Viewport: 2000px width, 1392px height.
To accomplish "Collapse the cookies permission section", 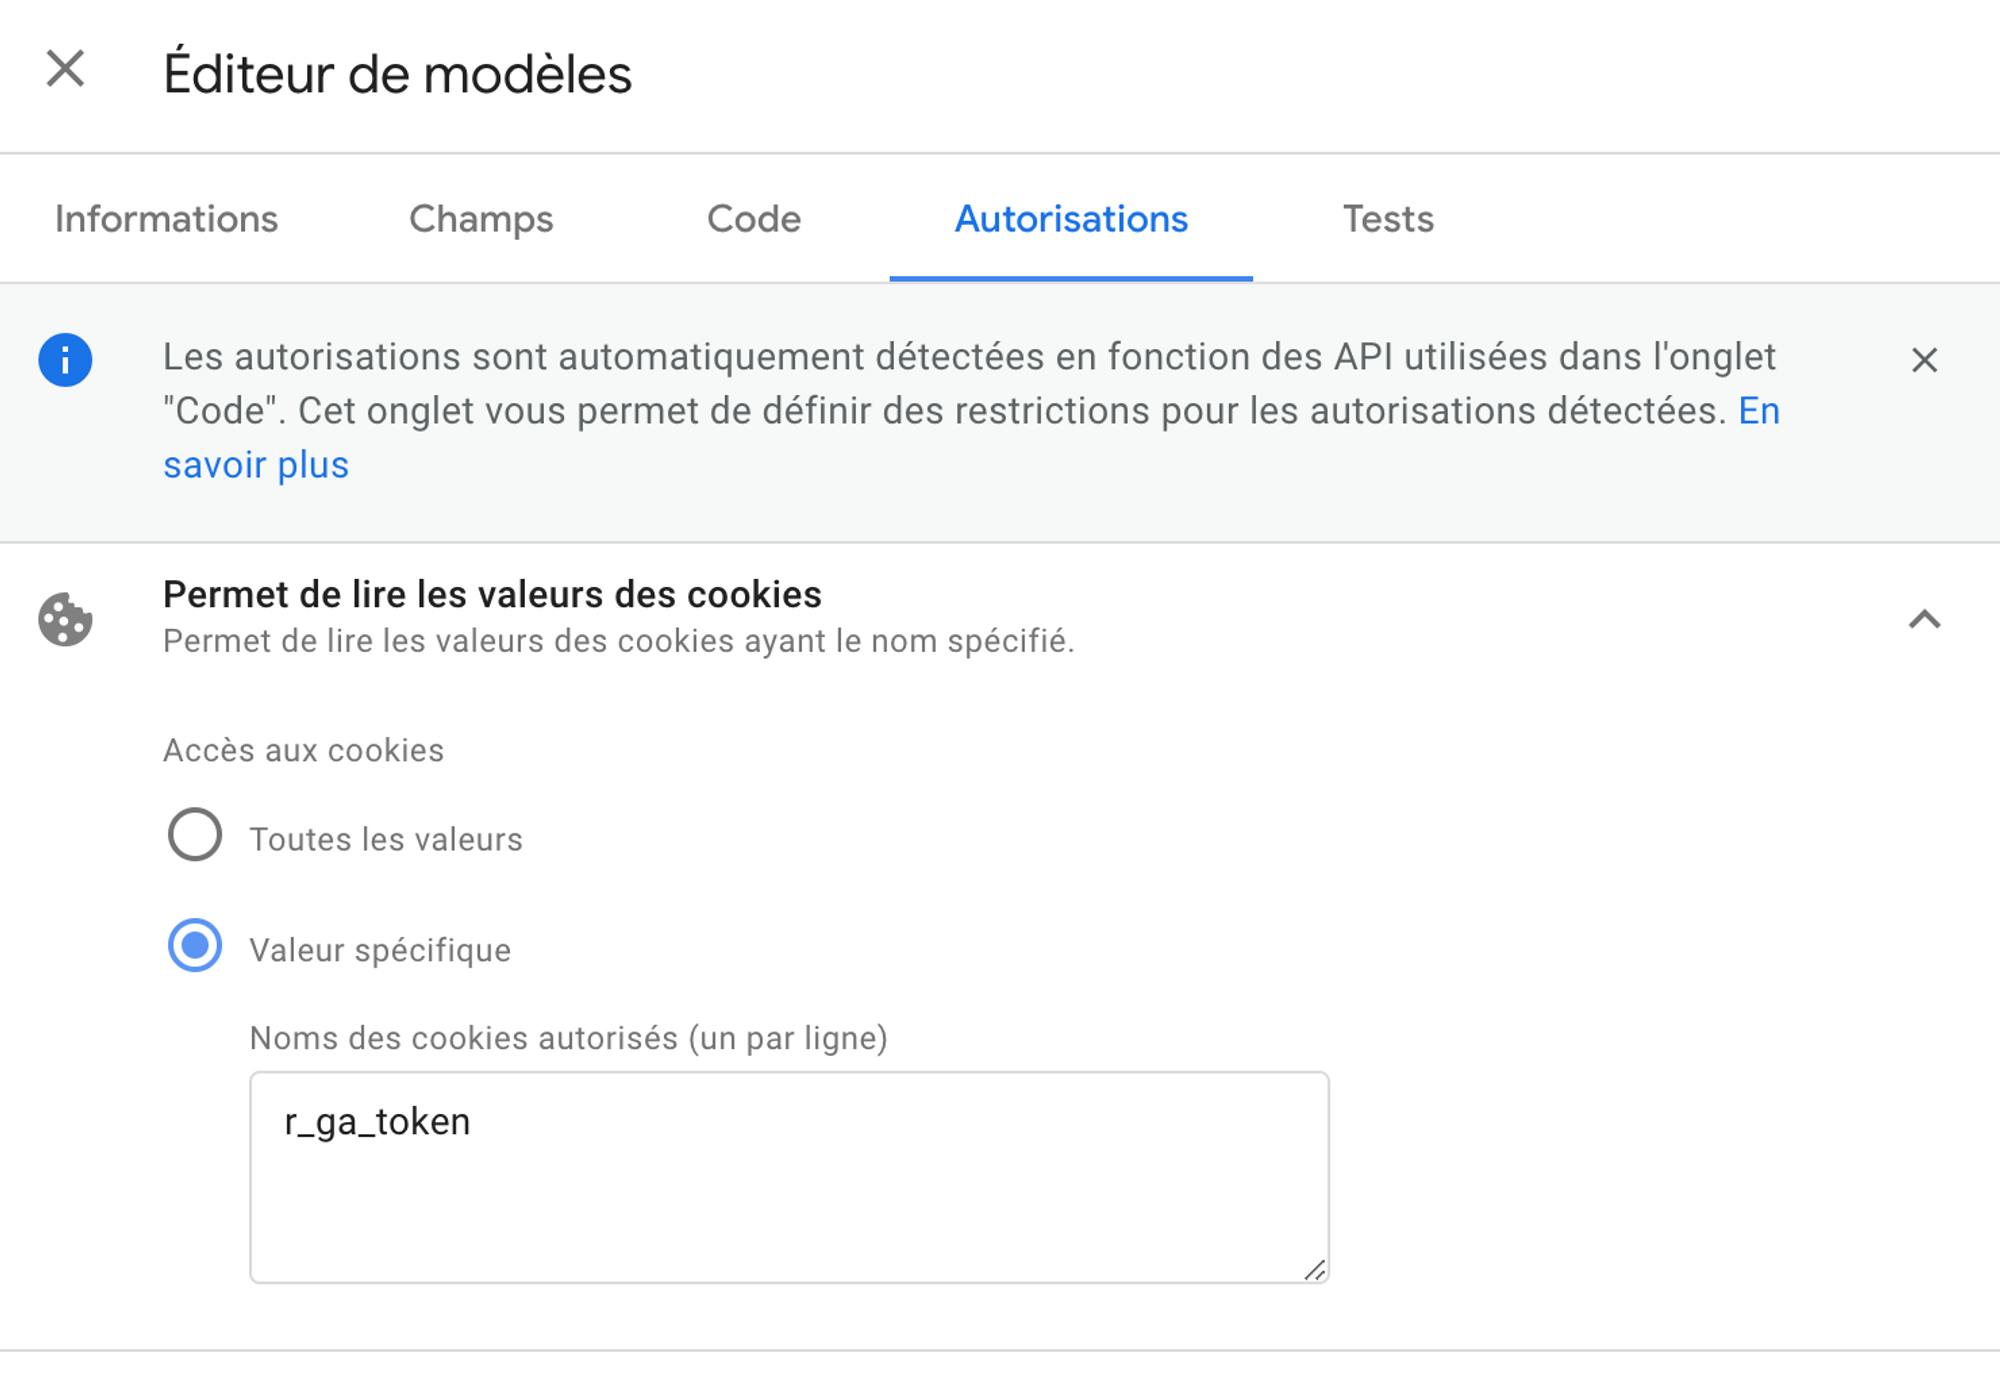I will pyautogui.click(x=1924, y=619).
